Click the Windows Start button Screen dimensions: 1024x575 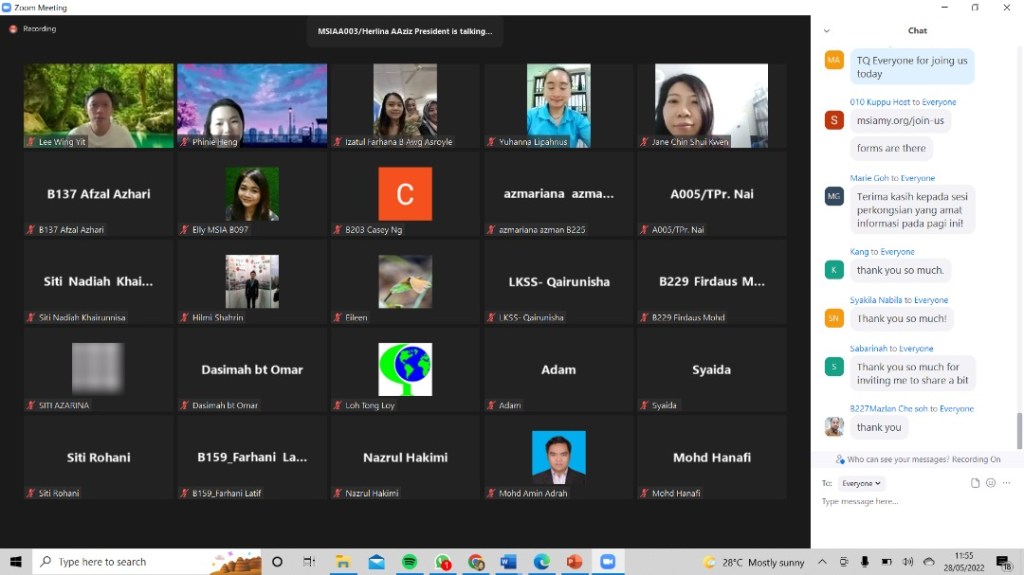[16, 562]
